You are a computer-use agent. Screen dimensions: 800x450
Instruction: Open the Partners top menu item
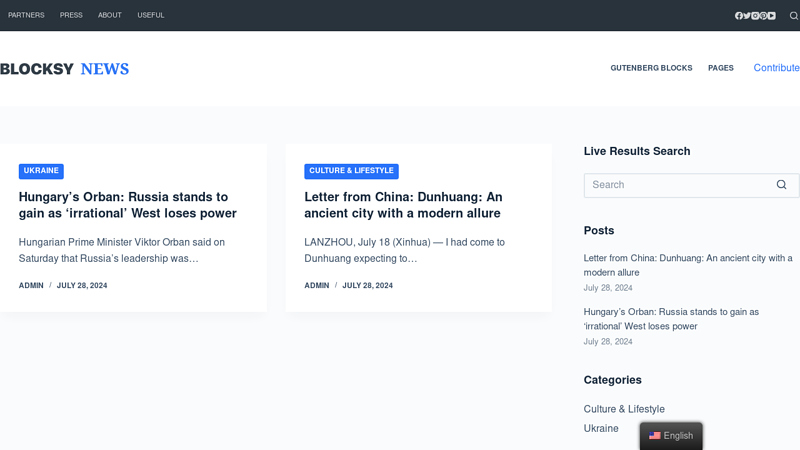26,15
